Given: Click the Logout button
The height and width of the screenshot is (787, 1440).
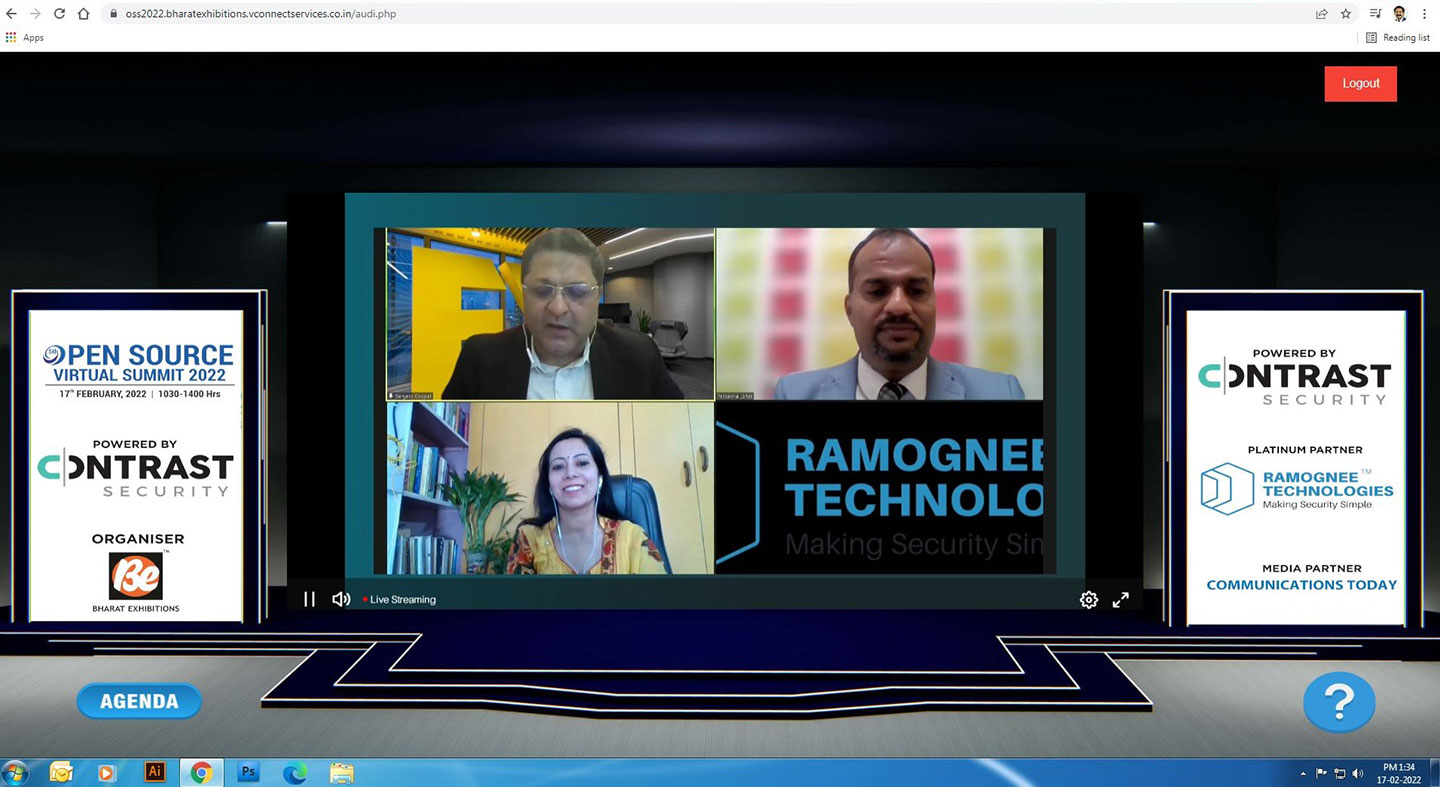Looking at the screenshot, I should 1360,83.
